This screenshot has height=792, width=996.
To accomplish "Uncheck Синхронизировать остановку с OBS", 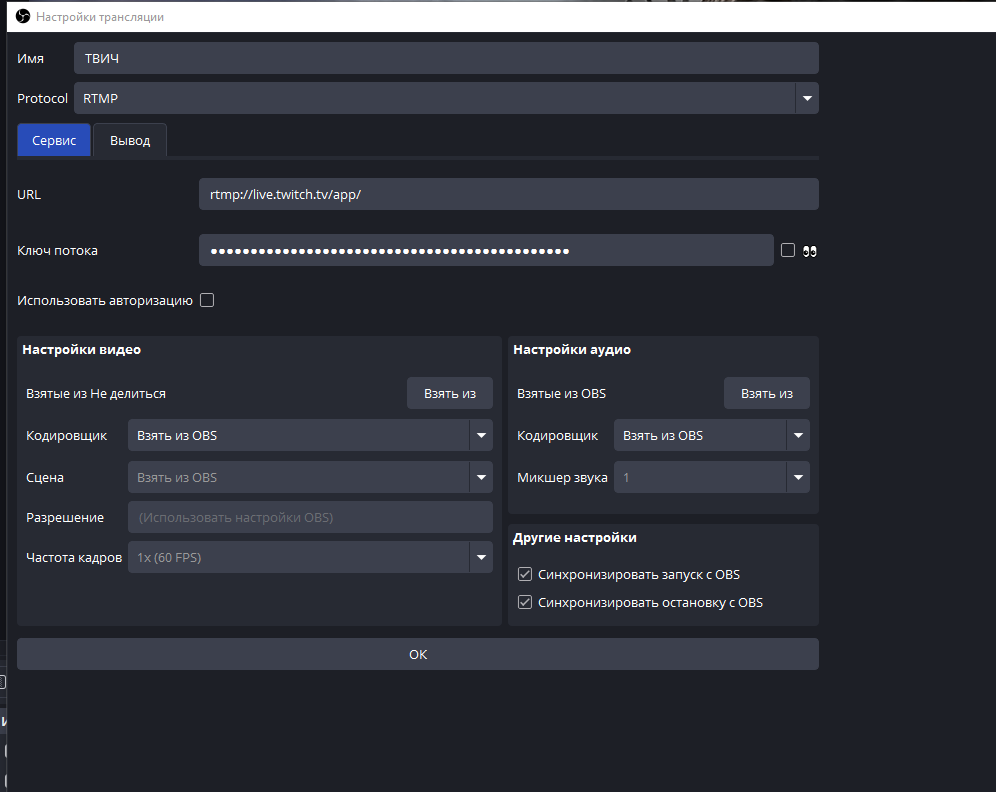I will pos(525,602).
